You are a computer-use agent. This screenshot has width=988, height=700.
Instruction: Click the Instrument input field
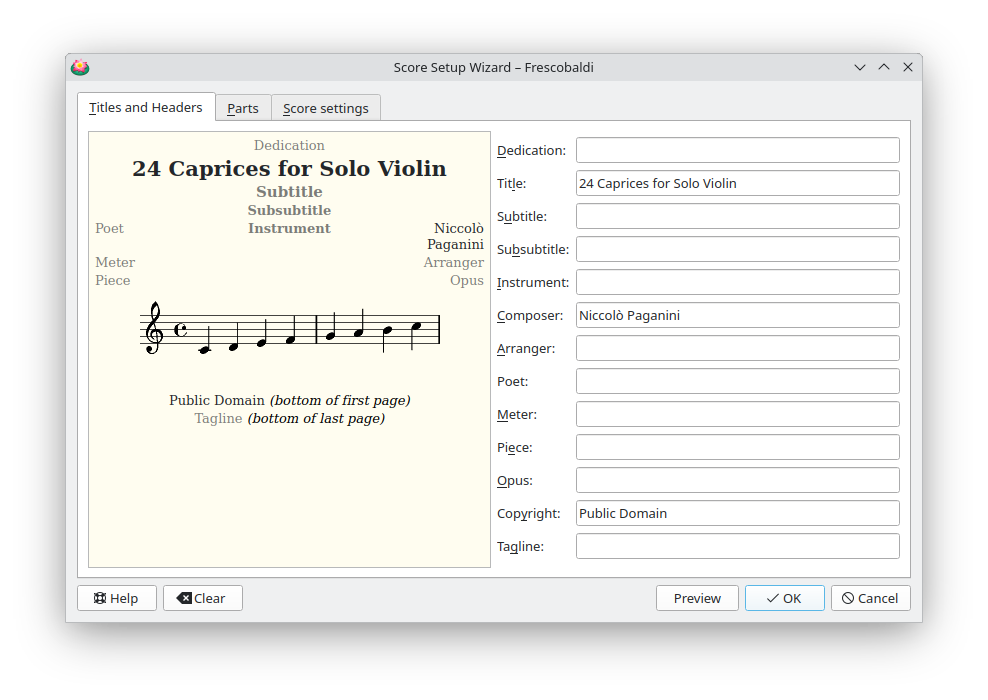[737, 282]
